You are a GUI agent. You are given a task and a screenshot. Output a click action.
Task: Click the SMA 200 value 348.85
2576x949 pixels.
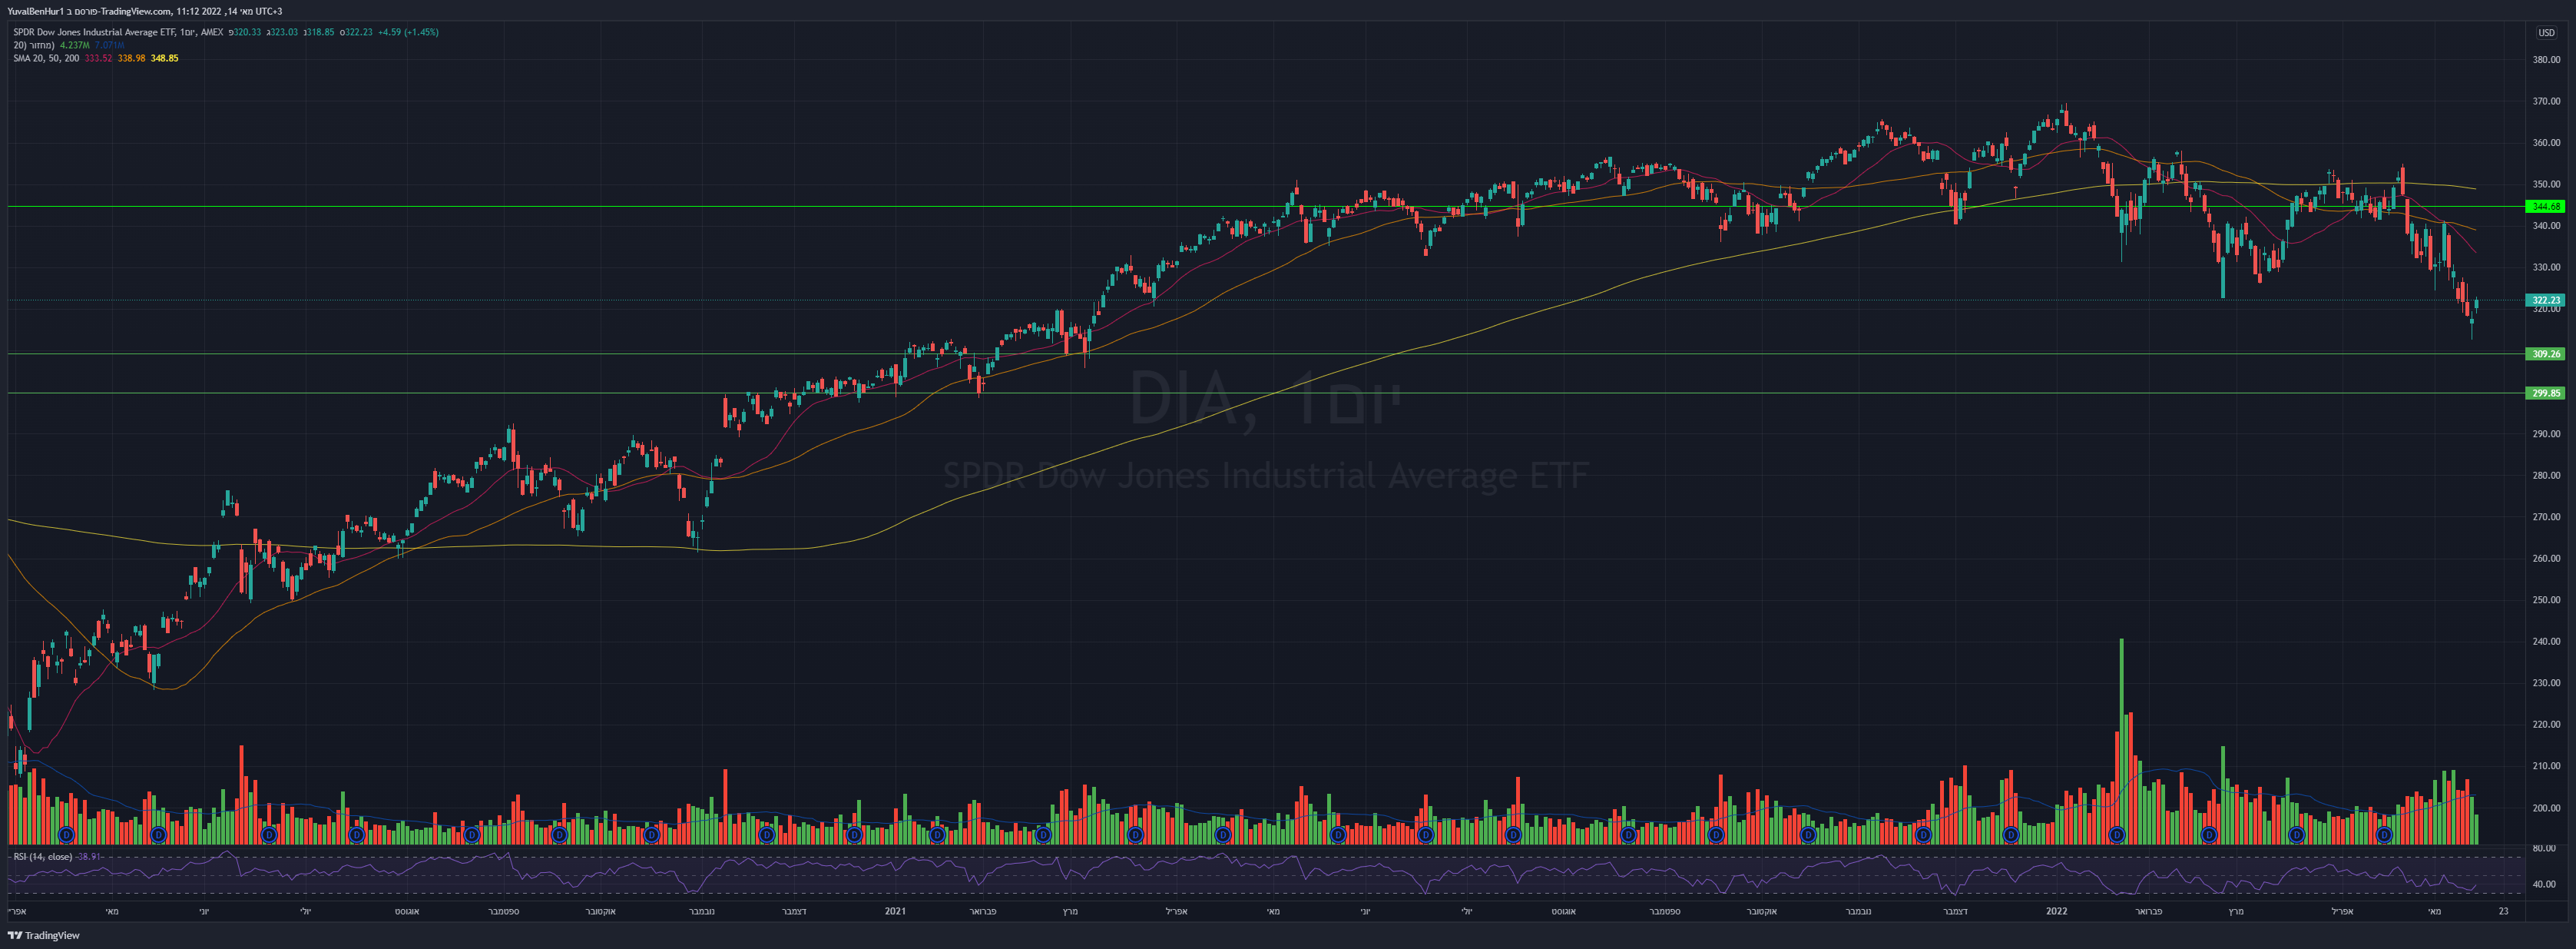[164, 58]
